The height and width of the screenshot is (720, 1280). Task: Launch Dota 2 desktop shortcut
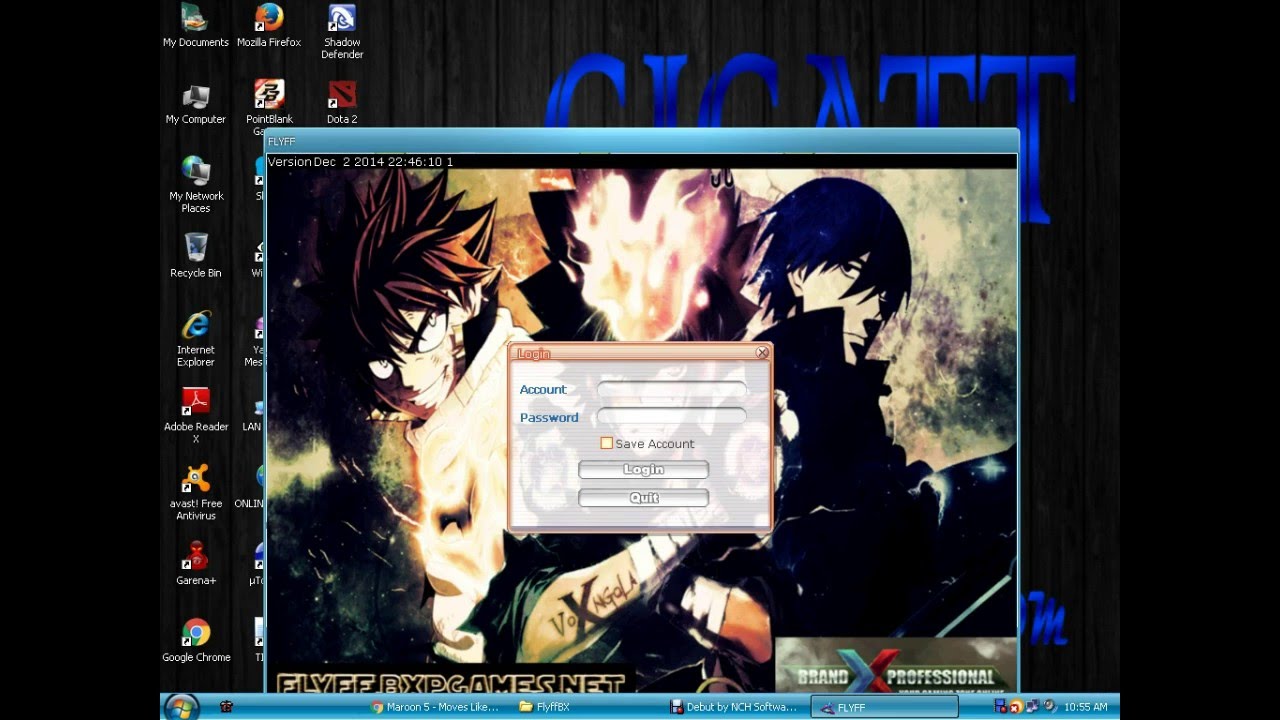342,104
